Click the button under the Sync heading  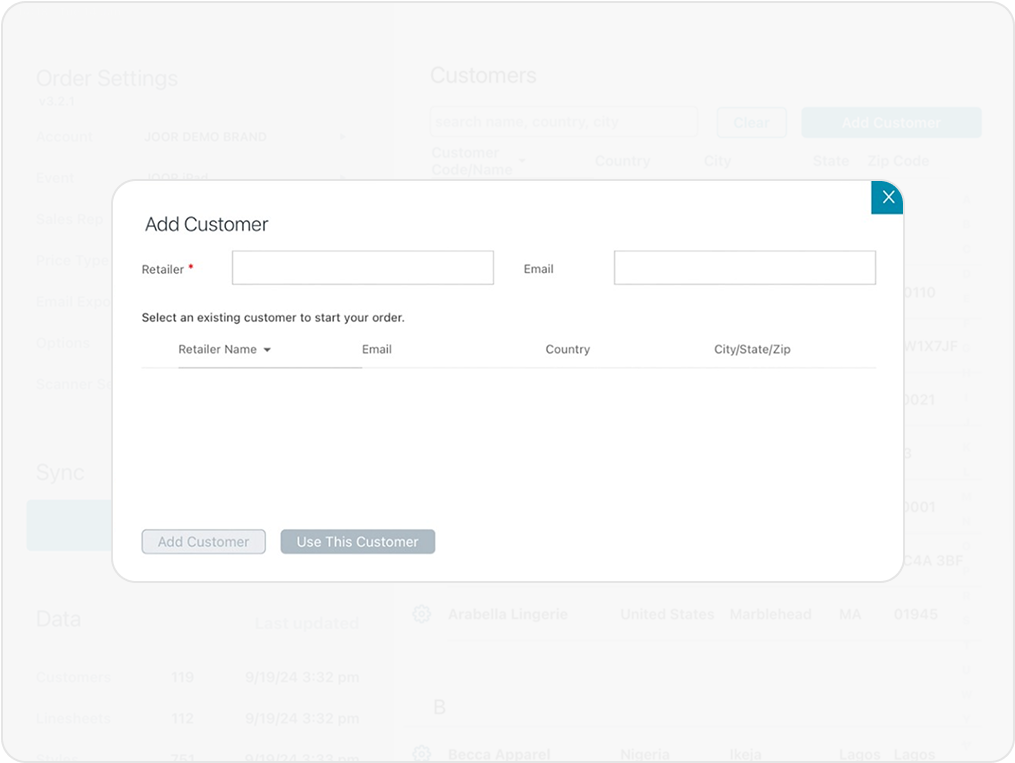tap(69, 525)
